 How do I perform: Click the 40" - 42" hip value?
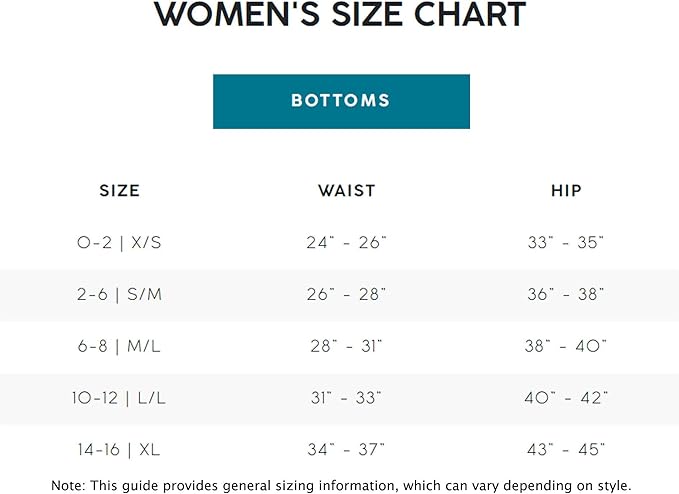pos(566,398)
